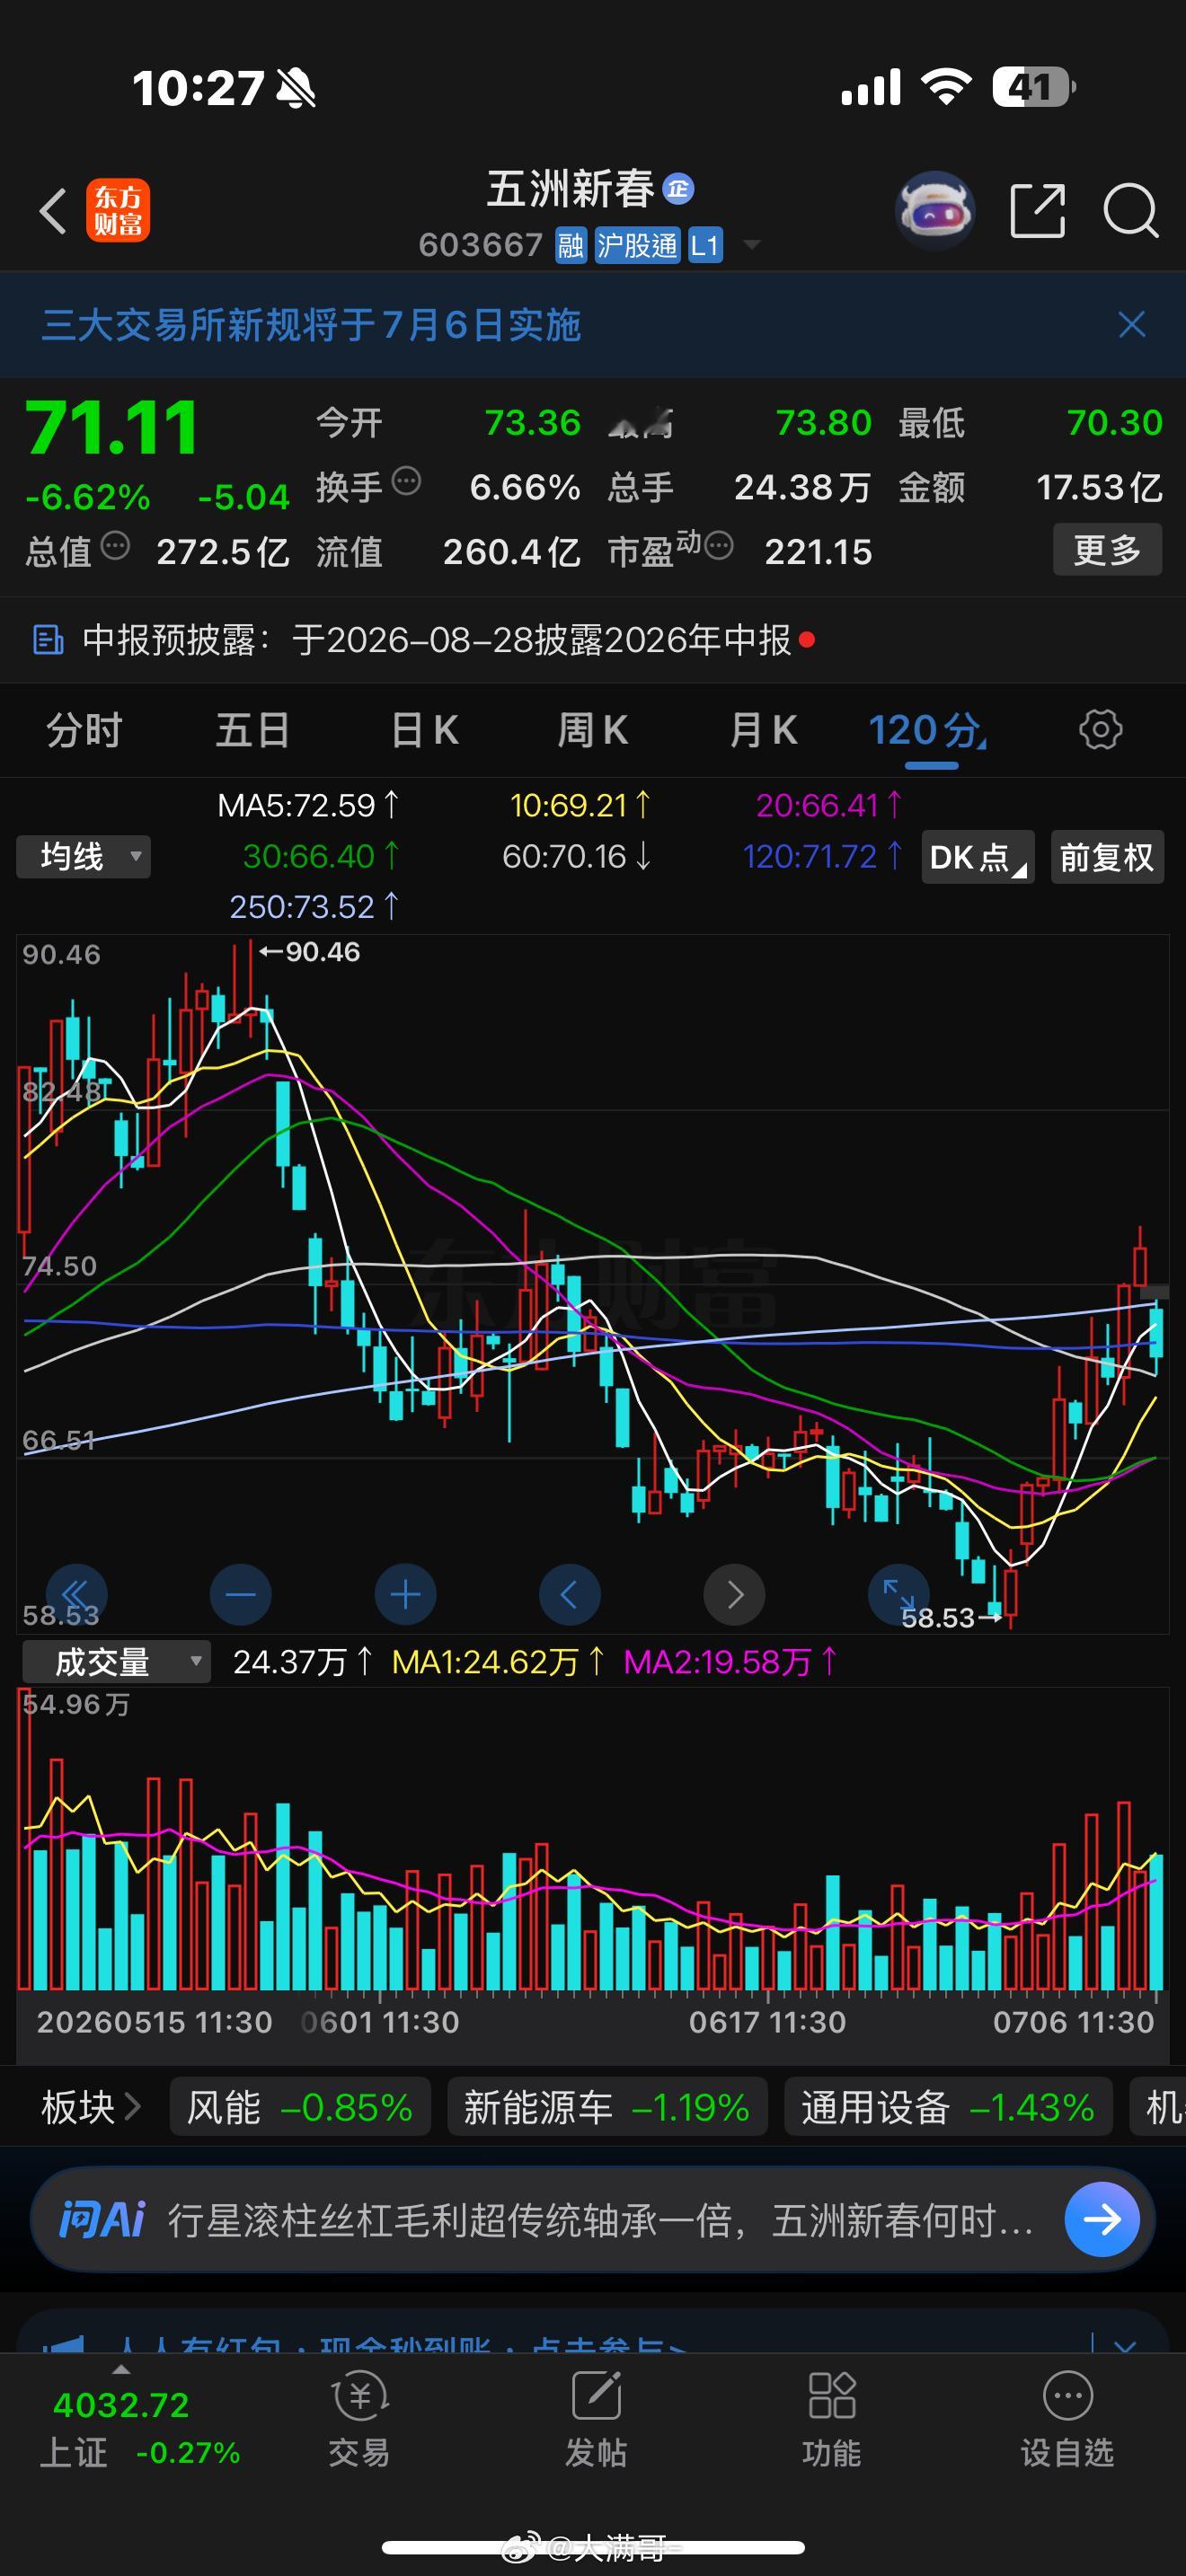Open the DK点 options dropdown

[x=977, y=857]
